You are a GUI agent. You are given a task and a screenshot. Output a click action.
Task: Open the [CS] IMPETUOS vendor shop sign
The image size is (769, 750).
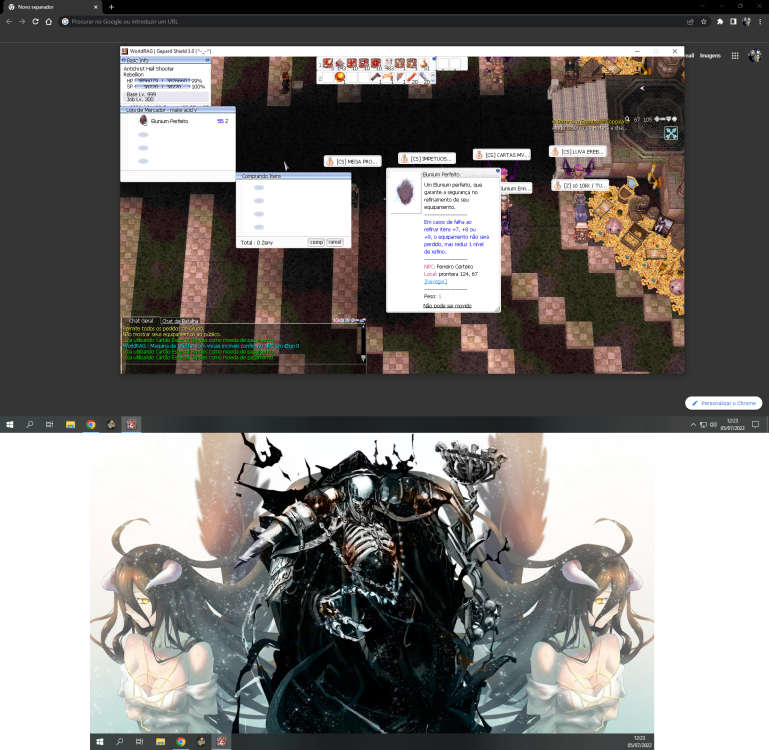coord(427,158)
